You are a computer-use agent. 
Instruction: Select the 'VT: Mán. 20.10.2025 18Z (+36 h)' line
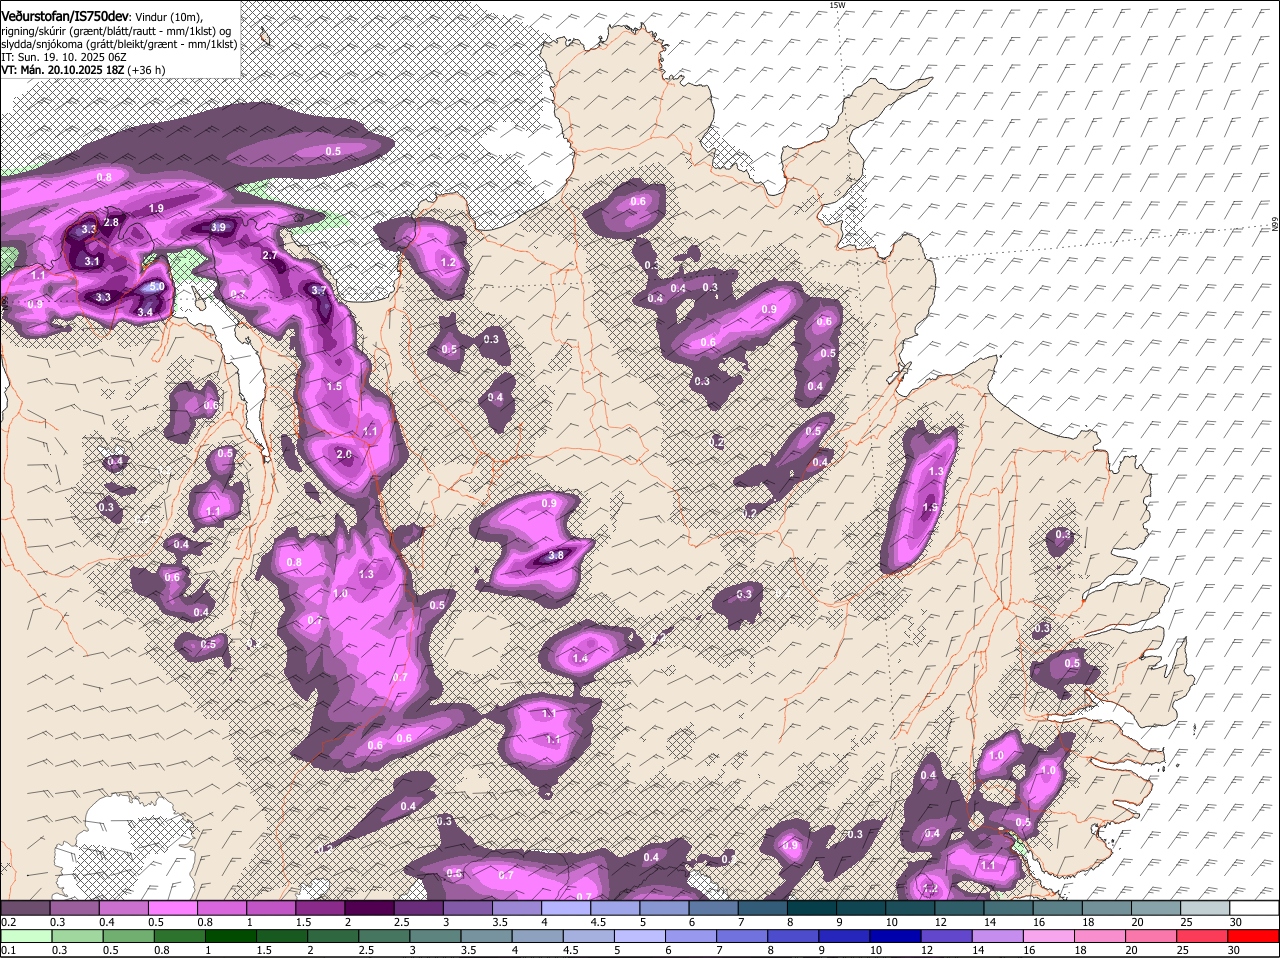click(x=83, y=70)
